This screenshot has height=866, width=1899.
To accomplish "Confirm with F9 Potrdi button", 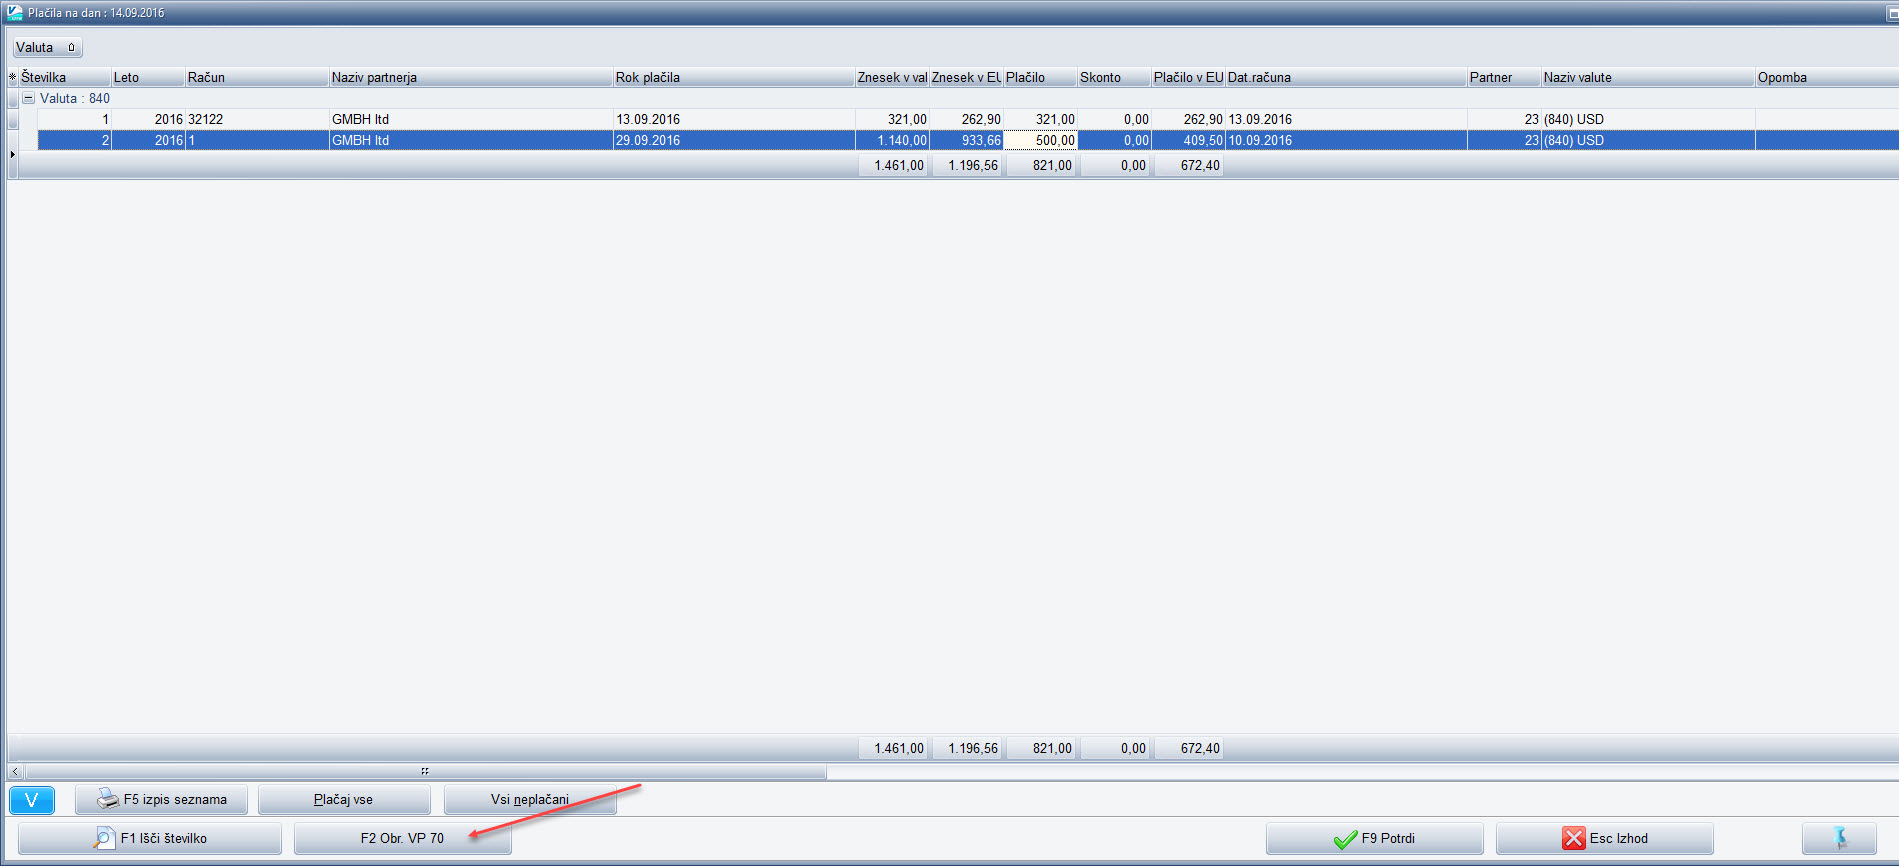I will [1375, 838].
